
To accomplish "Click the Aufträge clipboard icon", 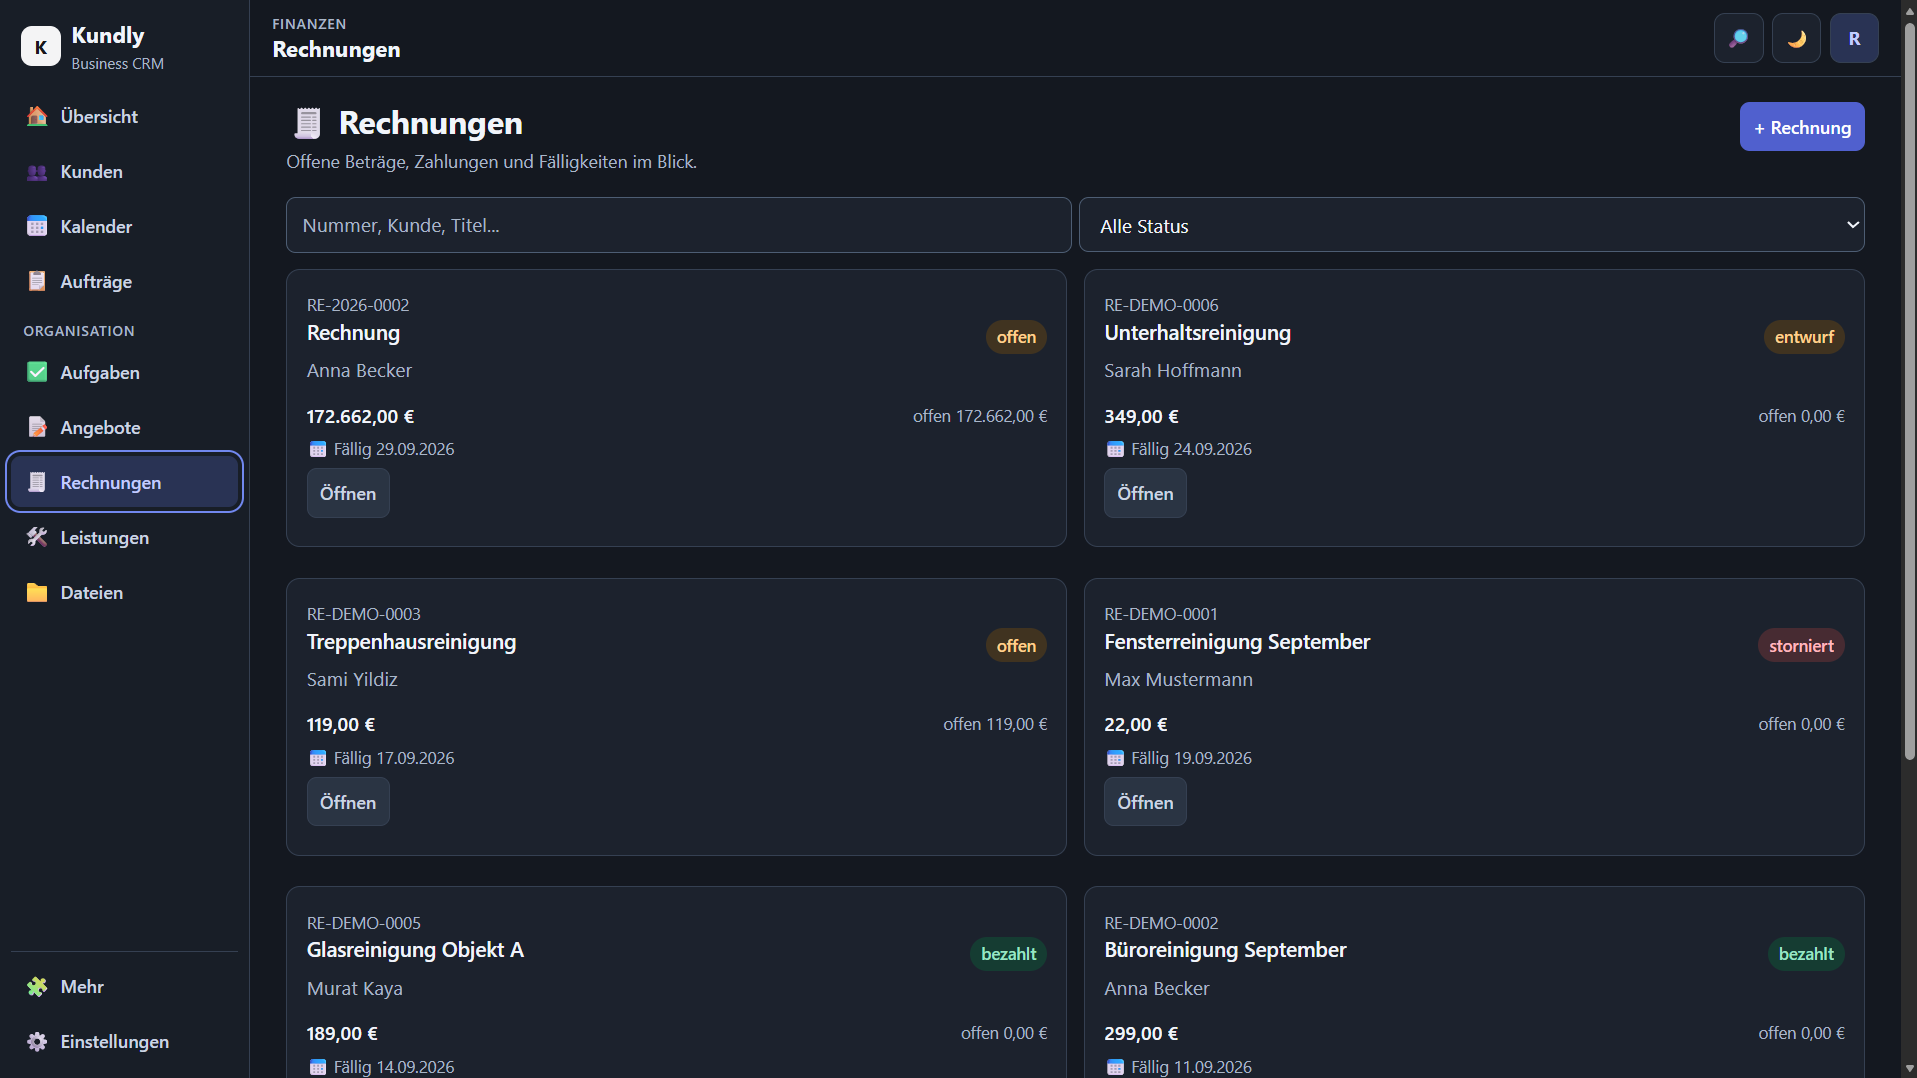I will [x=37, y=282].
